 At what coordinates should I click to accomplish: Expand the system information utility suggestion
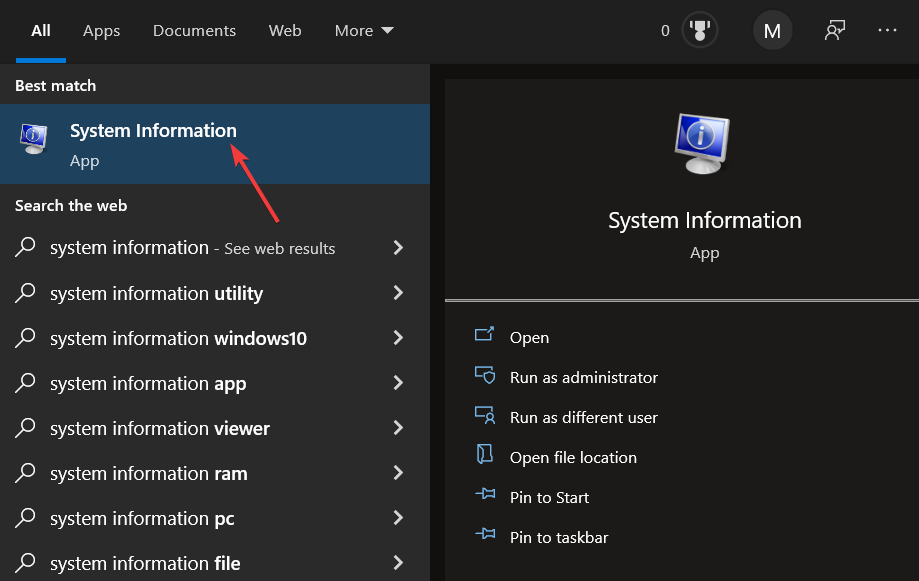(x=398, y=293)
